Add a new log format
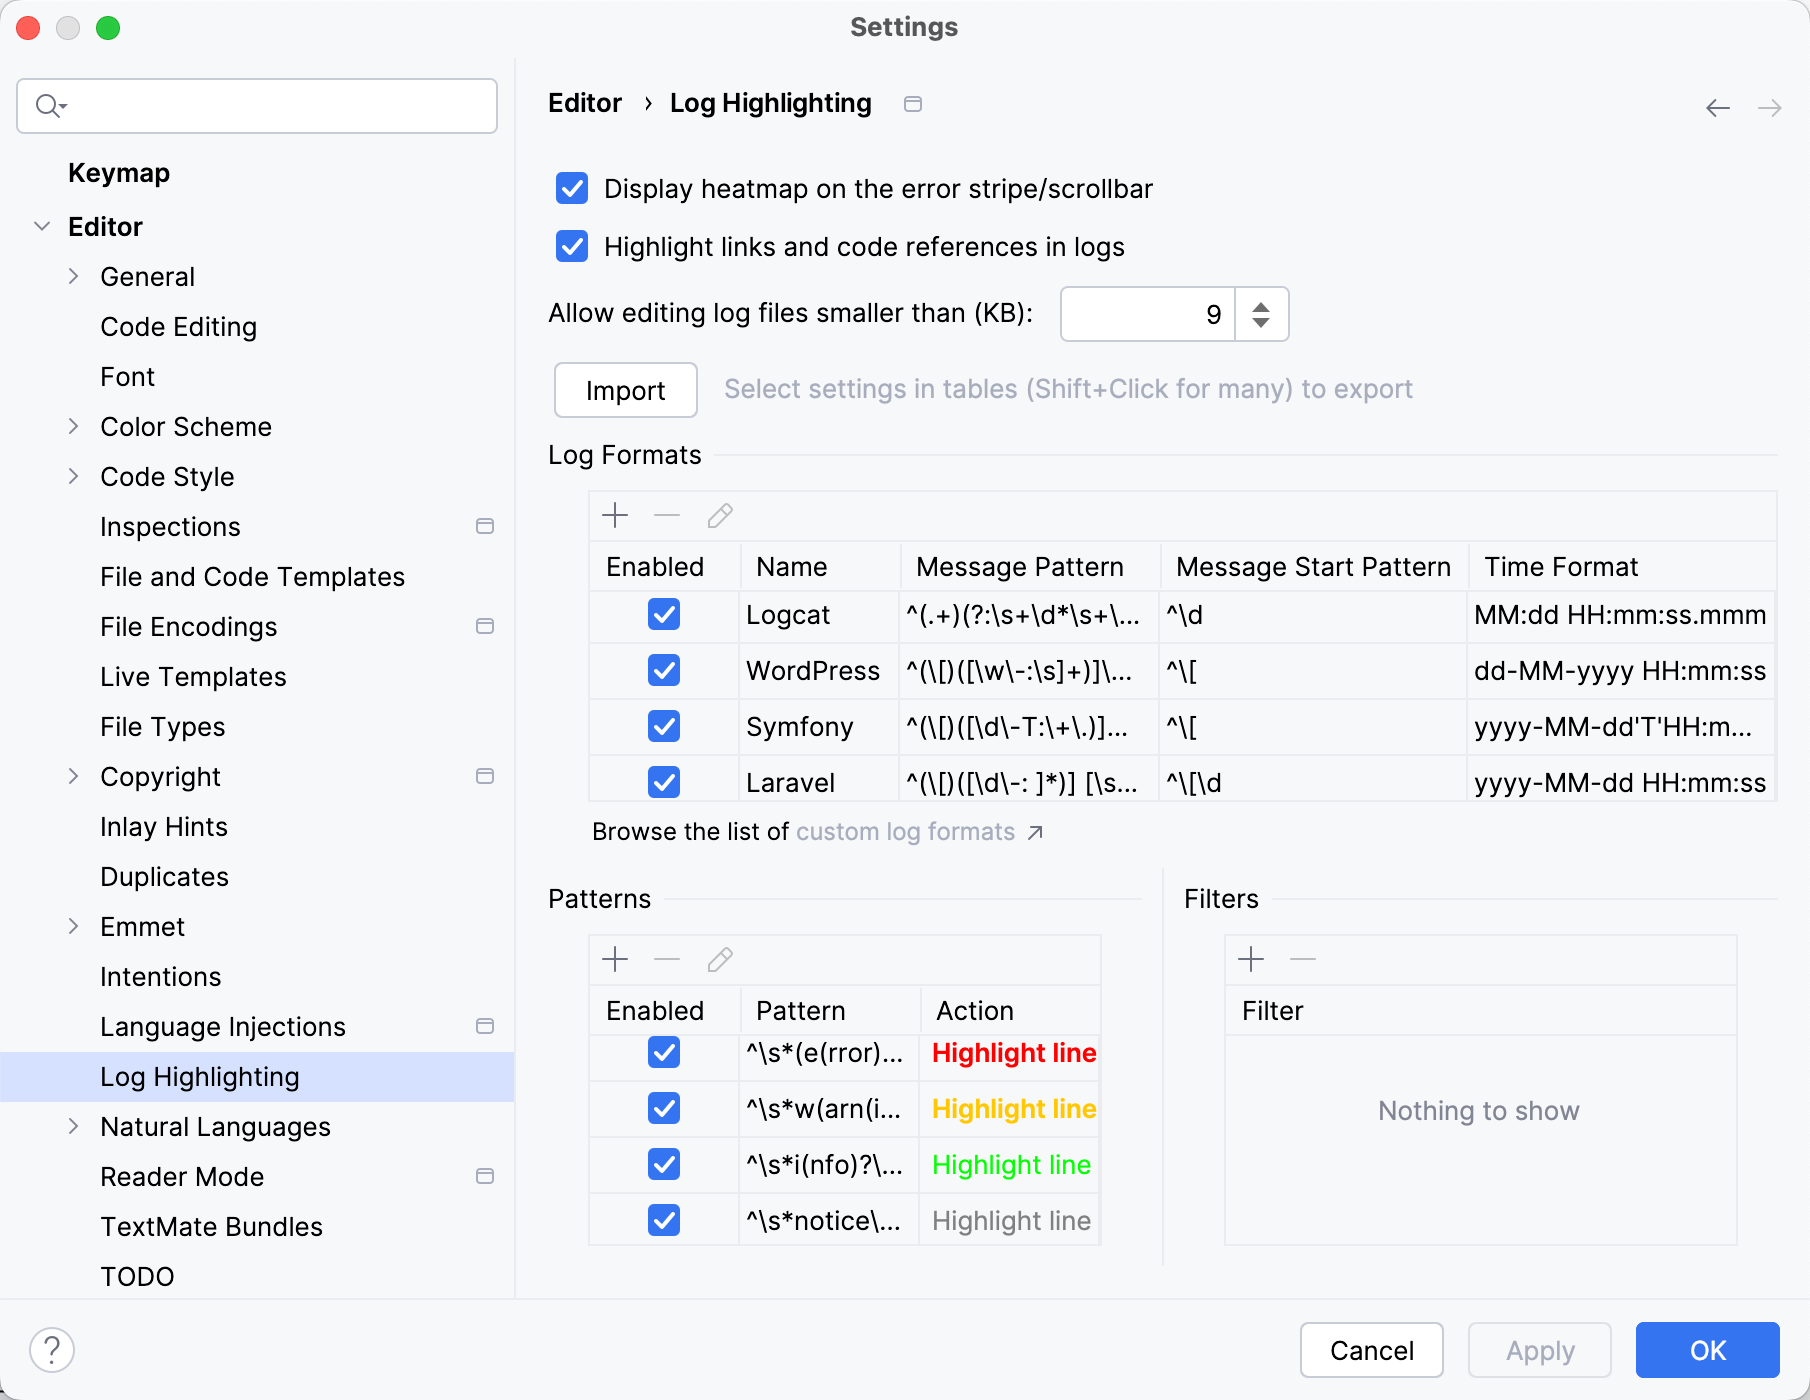This screenshot has width=1810, height=1400. click(x=615, y=515)
